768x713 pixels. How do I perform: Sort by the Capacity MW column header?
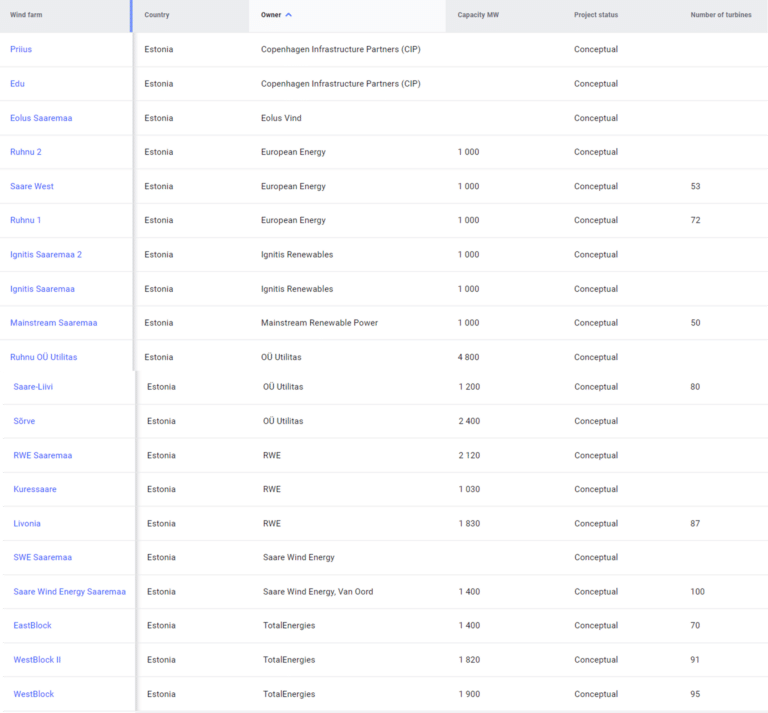pos(478,15)
